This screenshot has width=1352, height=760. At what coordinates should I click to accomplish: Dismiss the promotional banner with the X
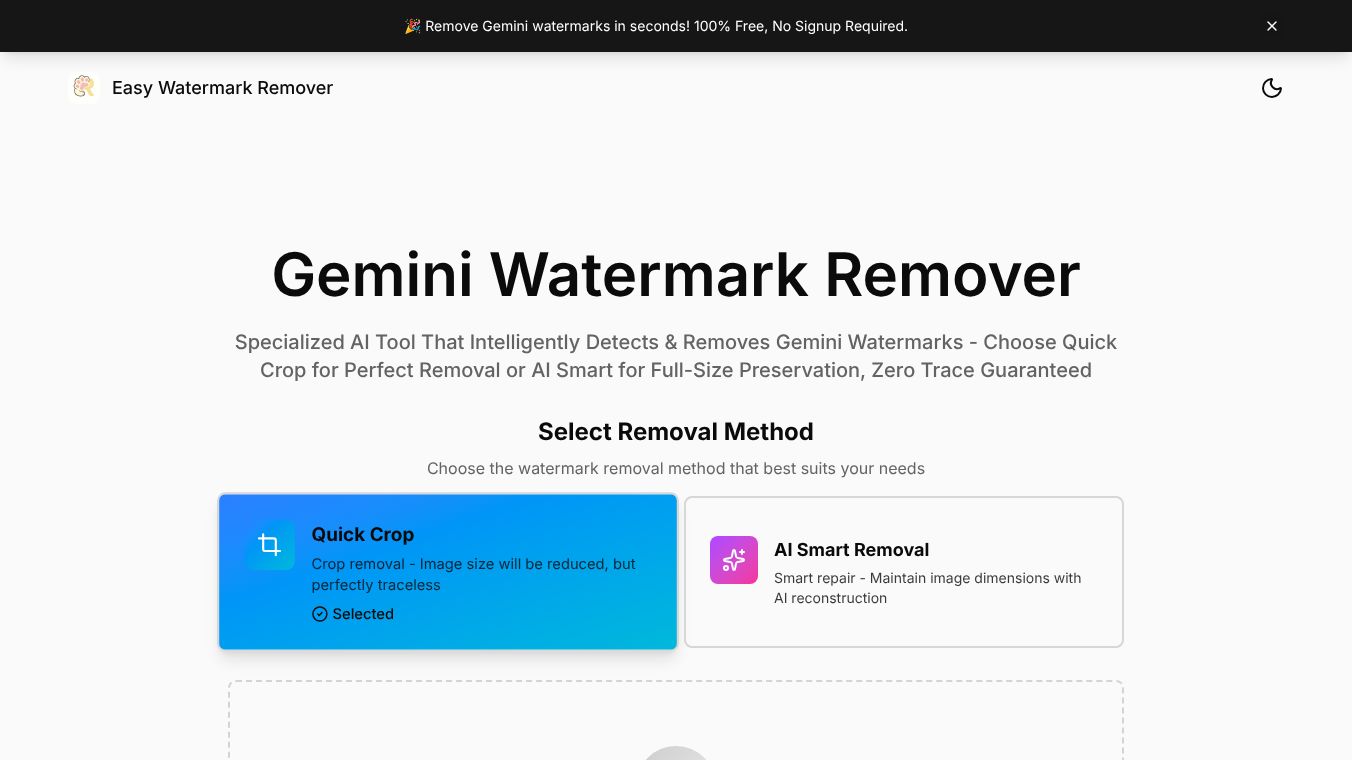tap(1272, 26)
